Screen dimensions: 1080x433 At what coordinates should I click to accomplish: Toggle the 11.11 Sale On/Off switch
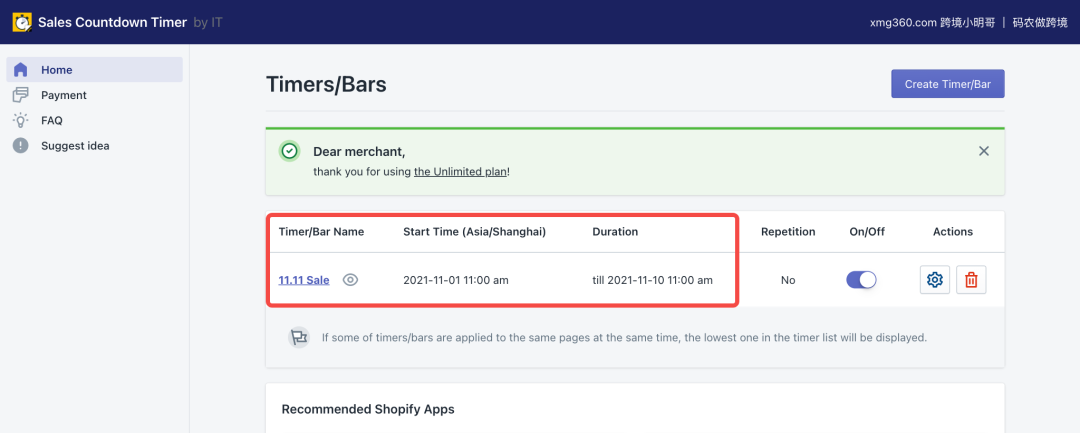(x=861, y=279)
